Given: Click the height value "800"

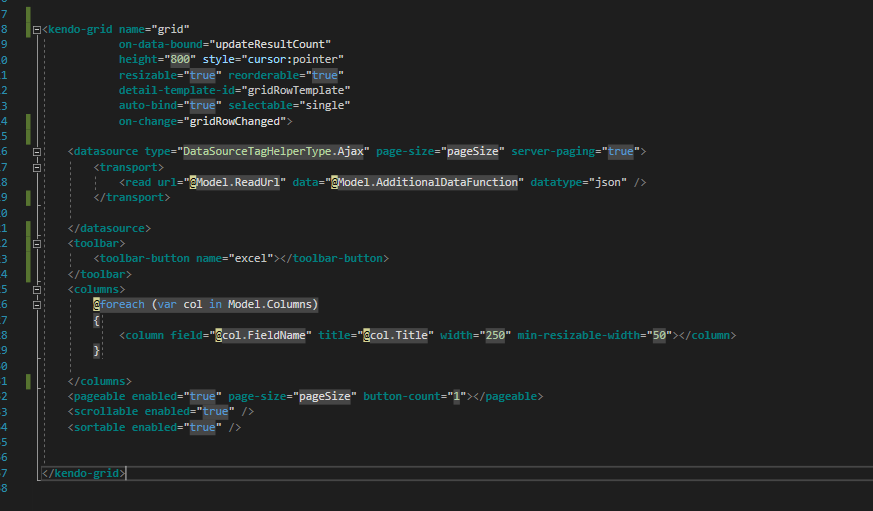Looking at the screenshot, I should 180,59.
